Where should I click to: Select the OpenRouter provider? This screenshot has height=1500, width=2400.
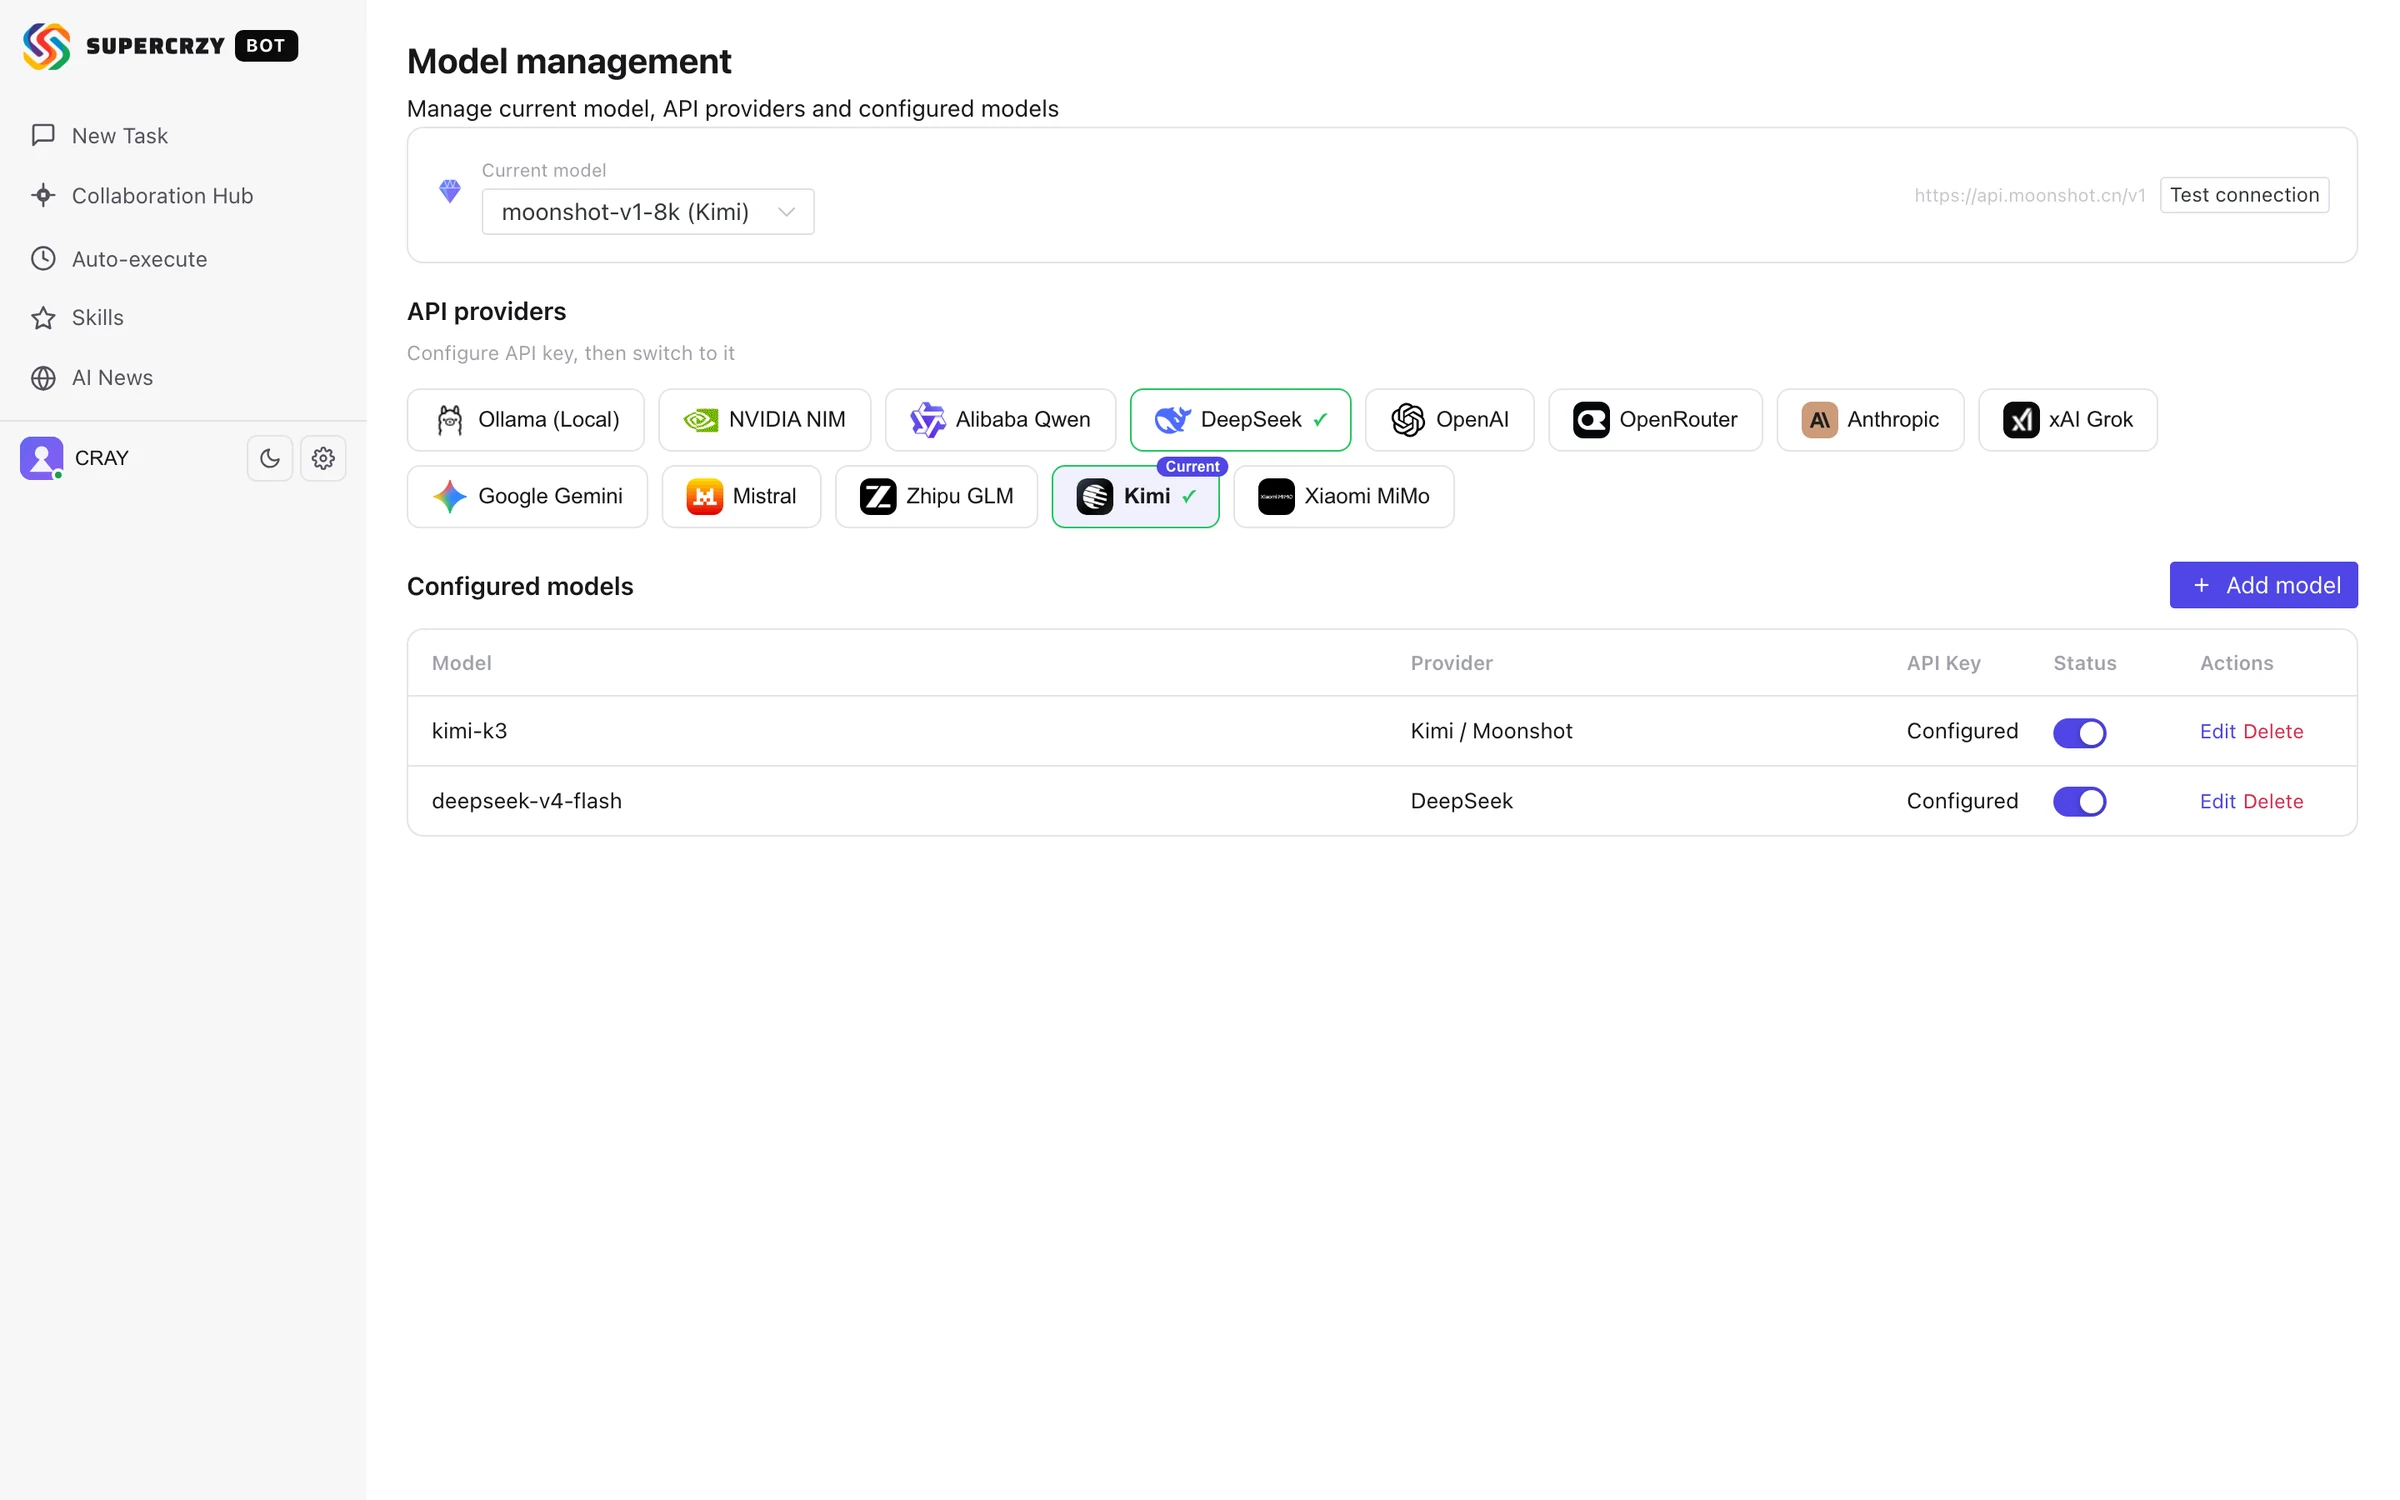pos(1655,420)
